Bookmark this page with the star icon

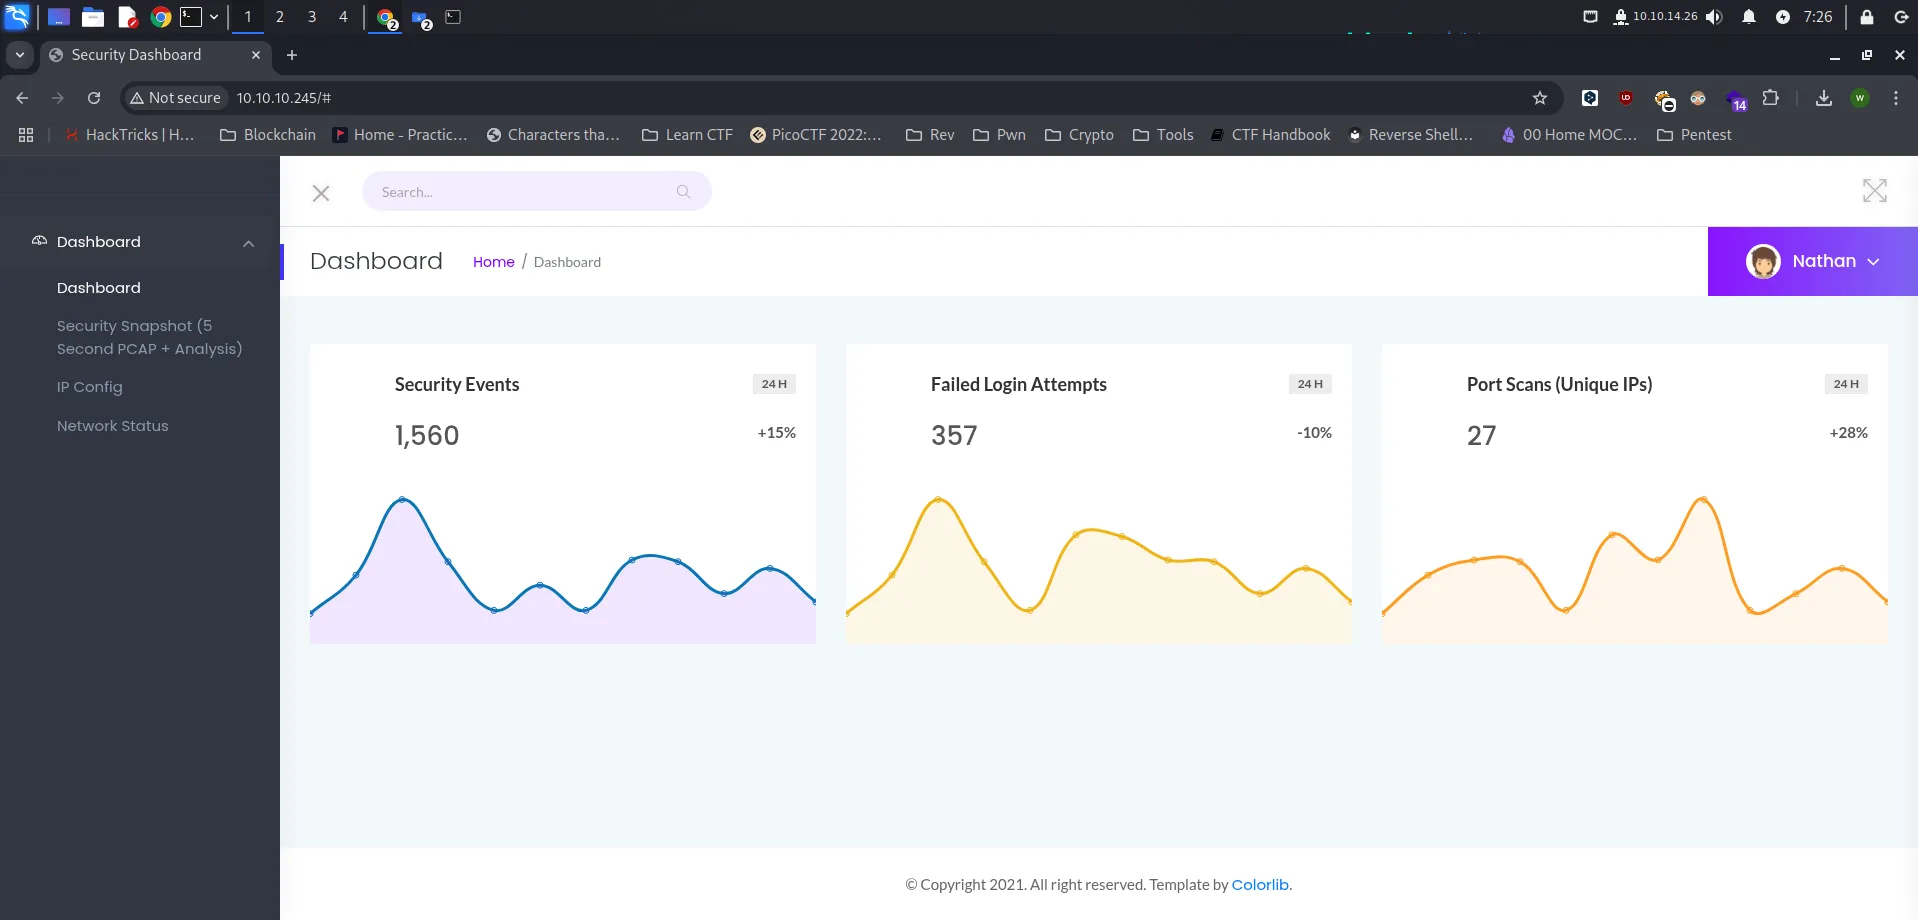[x=1539, y=98]
